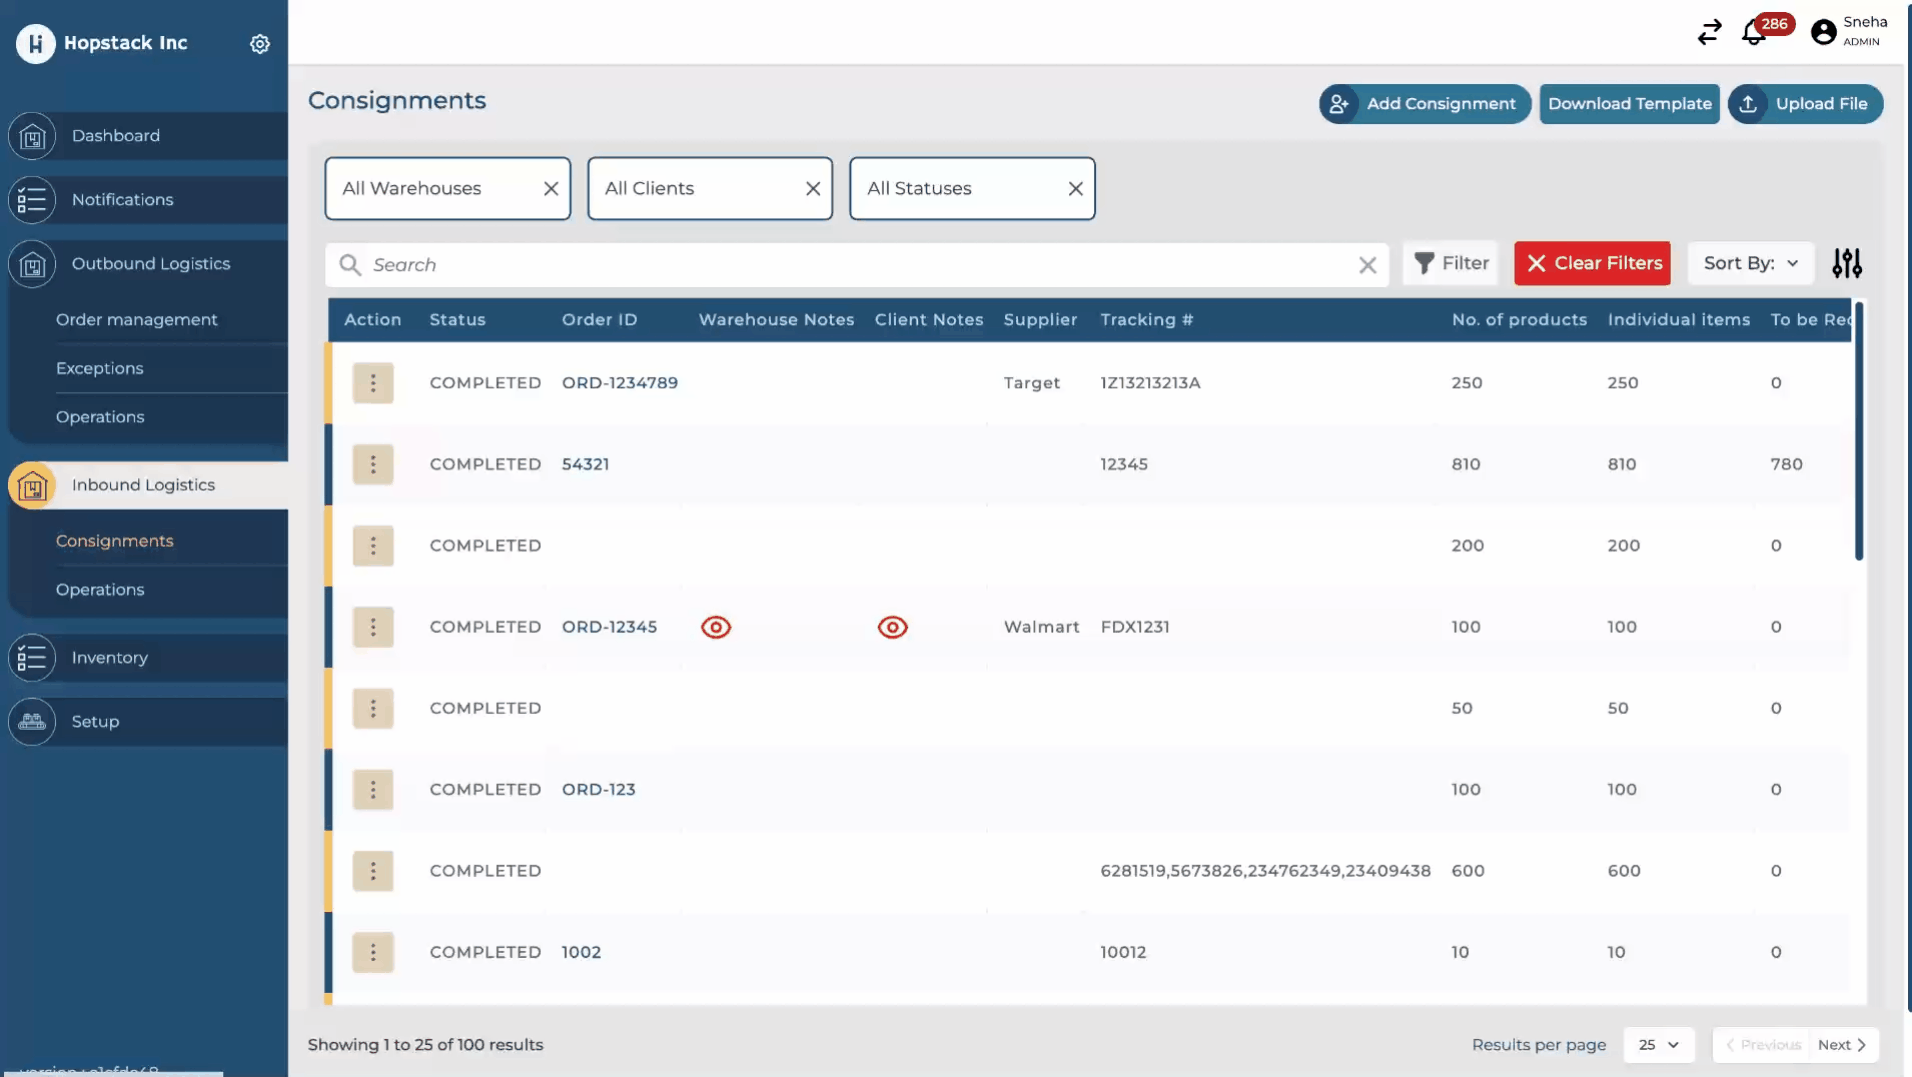View client notes for ORD-12345
Image resolution: width=1912 pixels, height=1077 pixels.
pos(892,627)
